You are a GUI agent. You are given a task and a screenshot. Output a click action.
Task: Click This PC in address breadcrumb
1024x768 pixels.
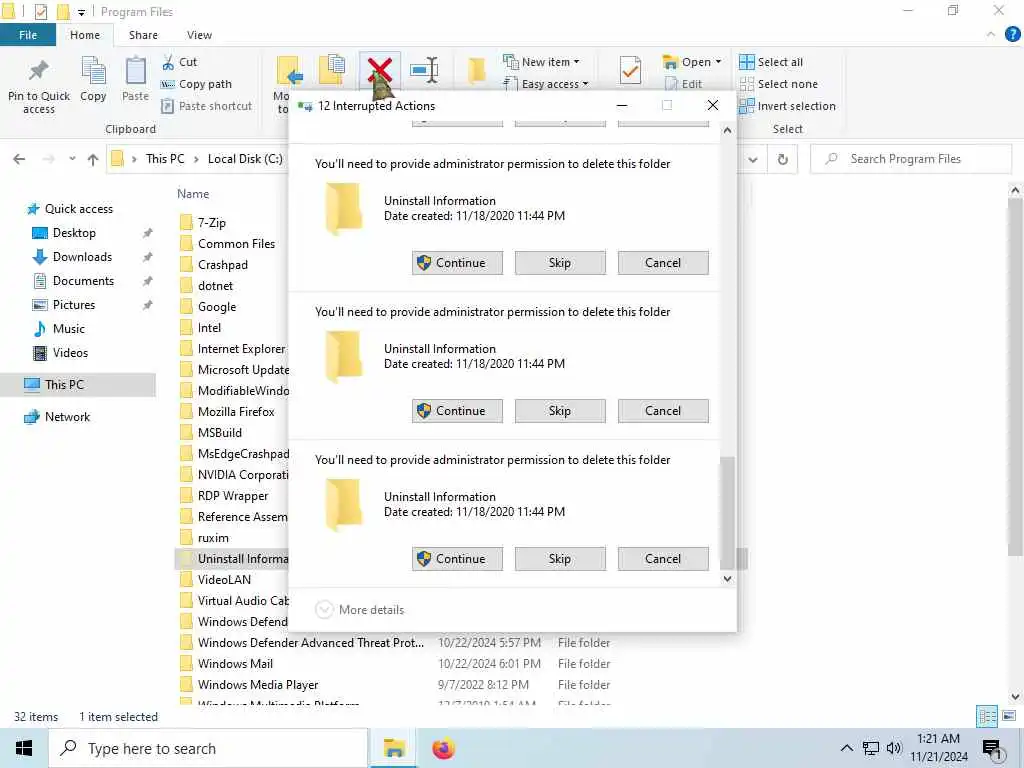coord(165,159)
